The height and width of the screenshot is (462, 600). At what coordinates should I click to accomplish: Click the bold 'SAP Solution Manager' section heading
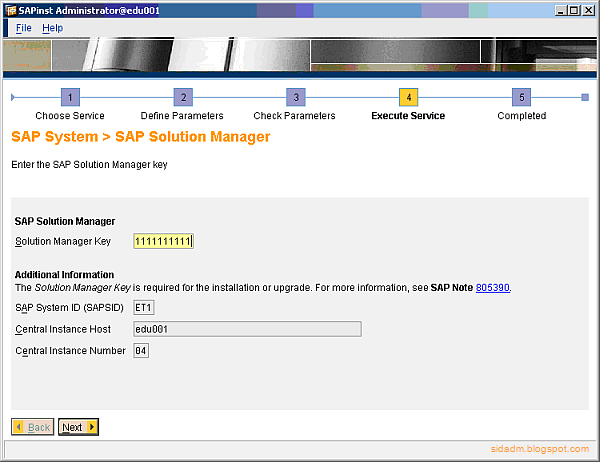(x=65, y=221)
